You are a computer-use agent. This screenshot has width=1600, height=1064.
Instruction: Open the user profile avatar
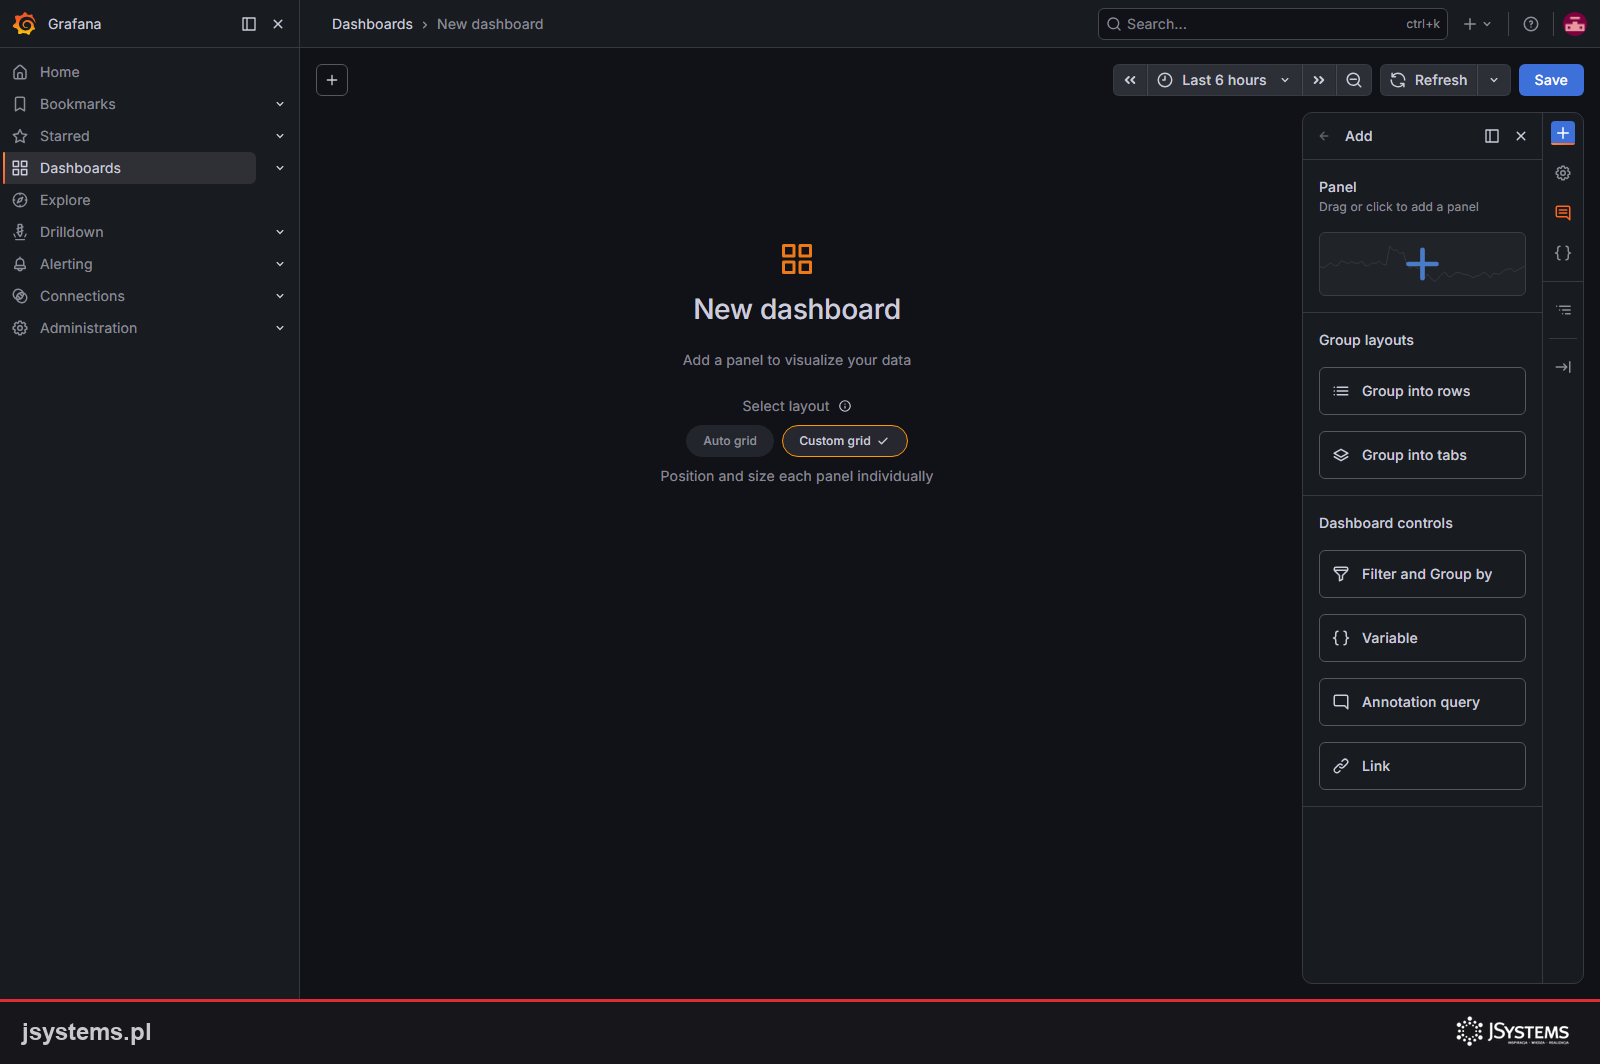pos(1575,24)
